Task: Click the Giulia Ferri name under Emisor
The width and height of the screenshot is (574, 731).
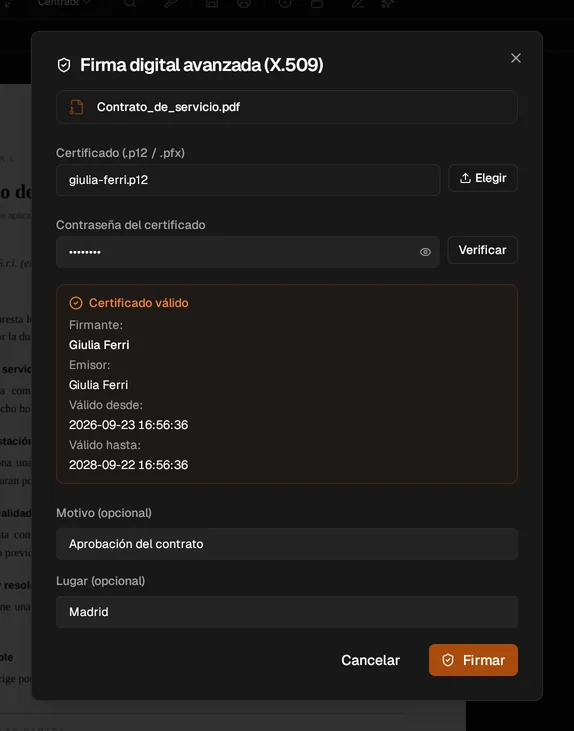Action: pyautogui.click(x=98, y=385)
